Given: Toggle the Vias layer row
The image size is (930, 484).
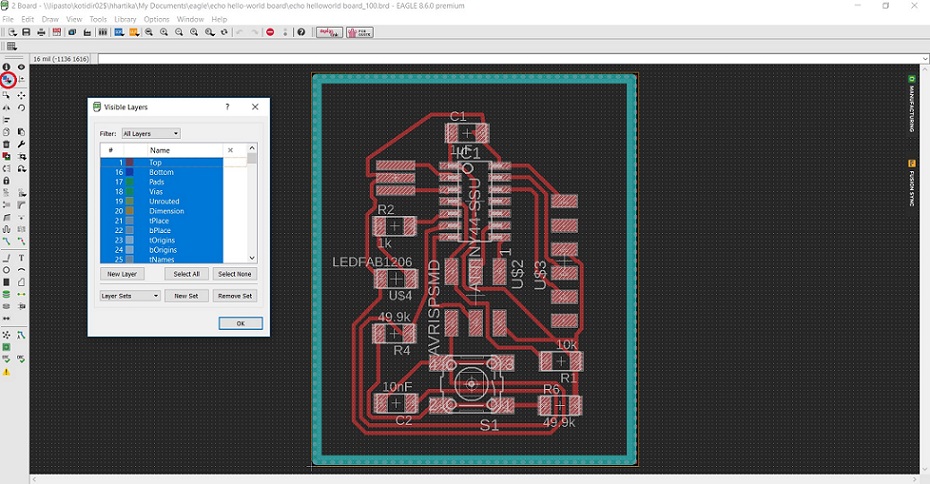Looking at the screenshot, I should point(161,192).
